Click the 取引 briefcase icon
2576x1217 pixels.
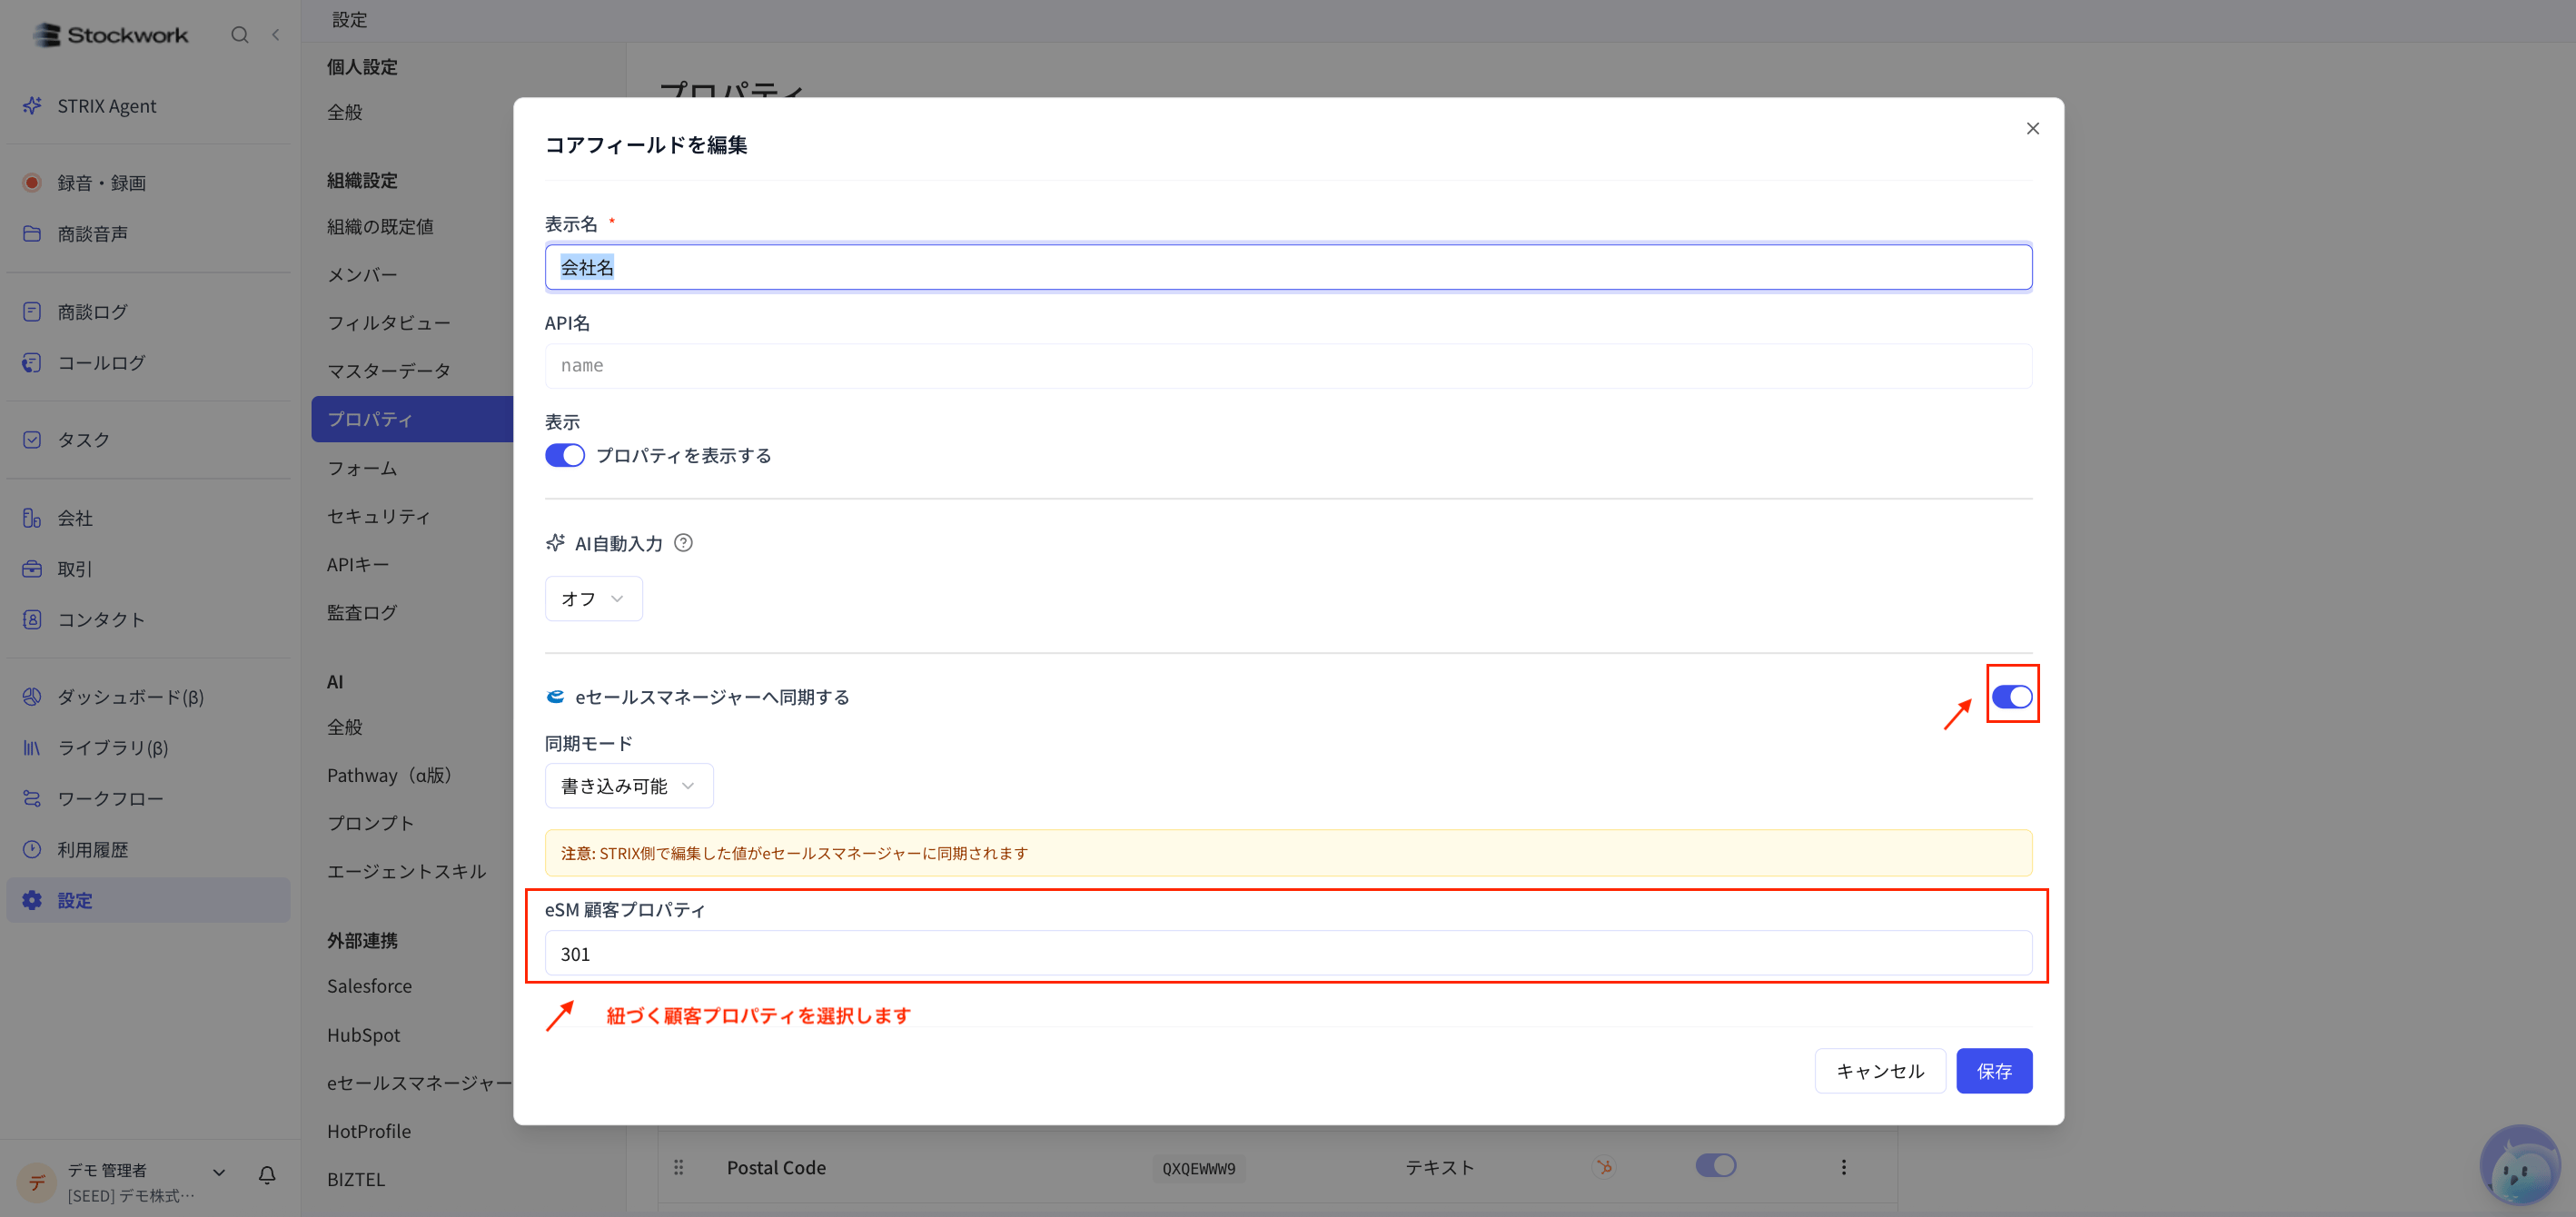click(32, 568)
